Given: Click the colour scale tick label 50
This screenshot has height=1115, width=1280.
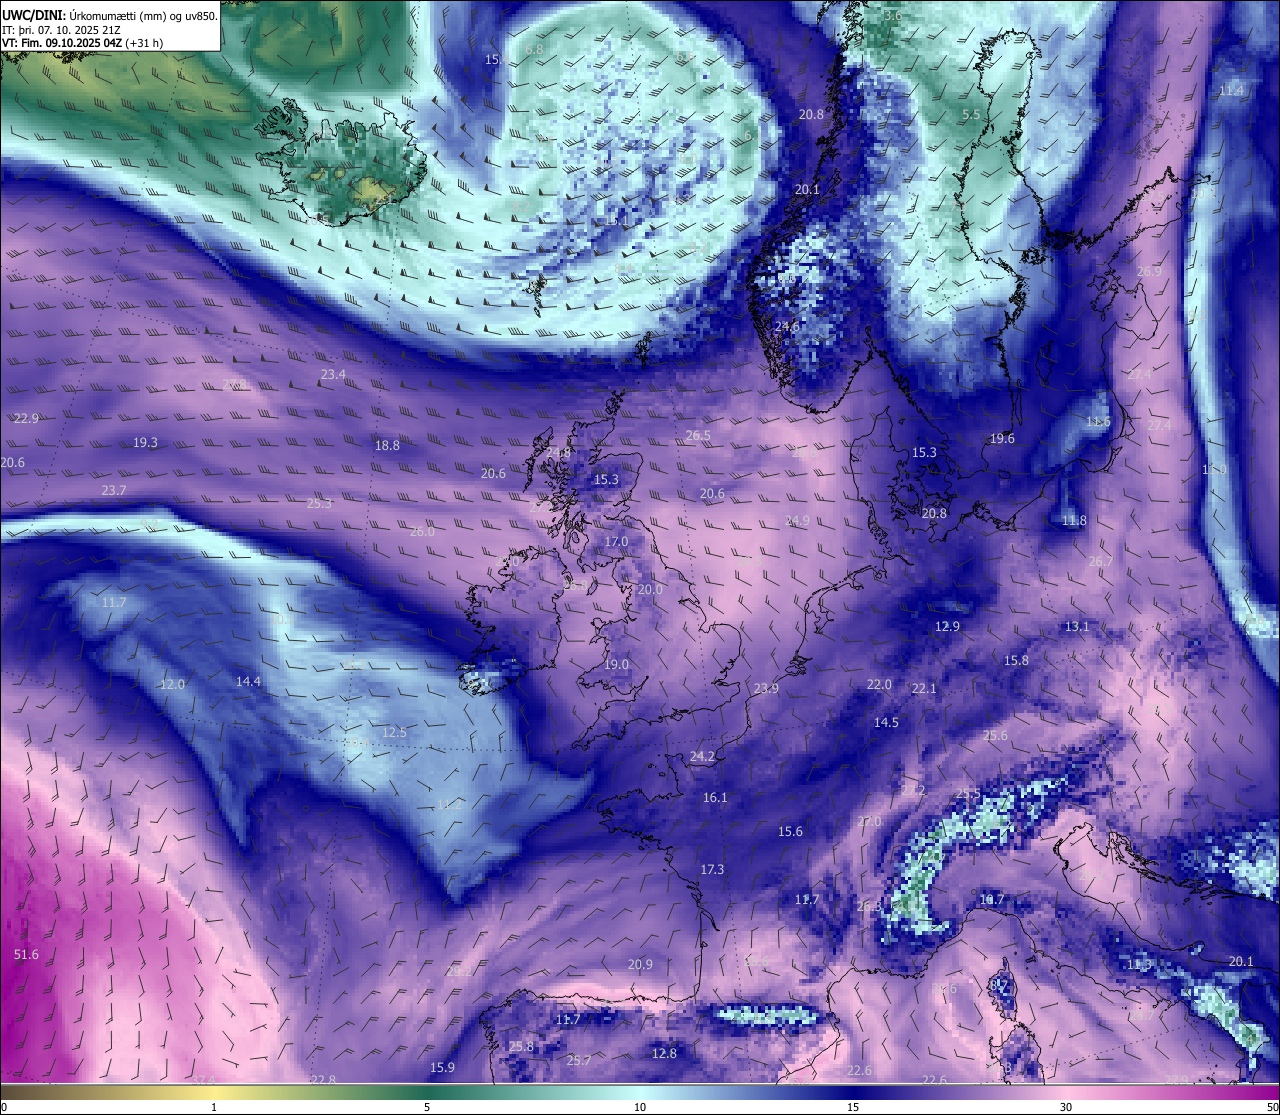Looking at the screenshot, I should pyautogui.click(x=1272, y=1107).
